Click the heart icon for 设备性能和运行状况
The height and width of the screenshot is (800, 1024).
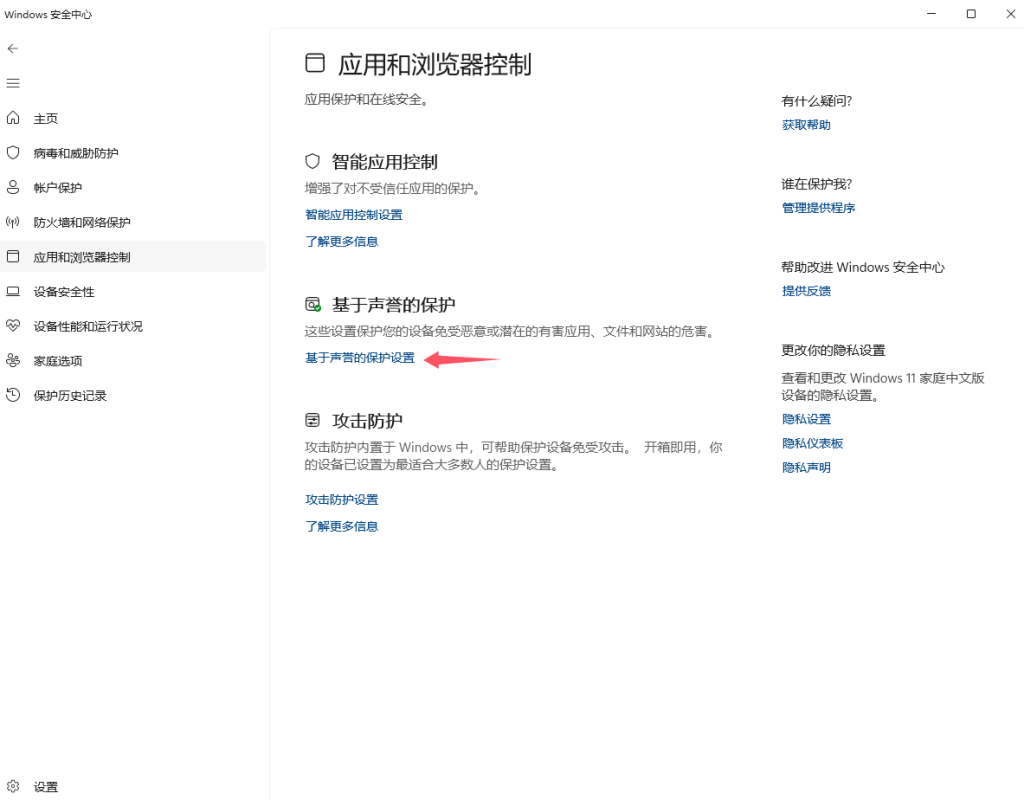[13, 325]
